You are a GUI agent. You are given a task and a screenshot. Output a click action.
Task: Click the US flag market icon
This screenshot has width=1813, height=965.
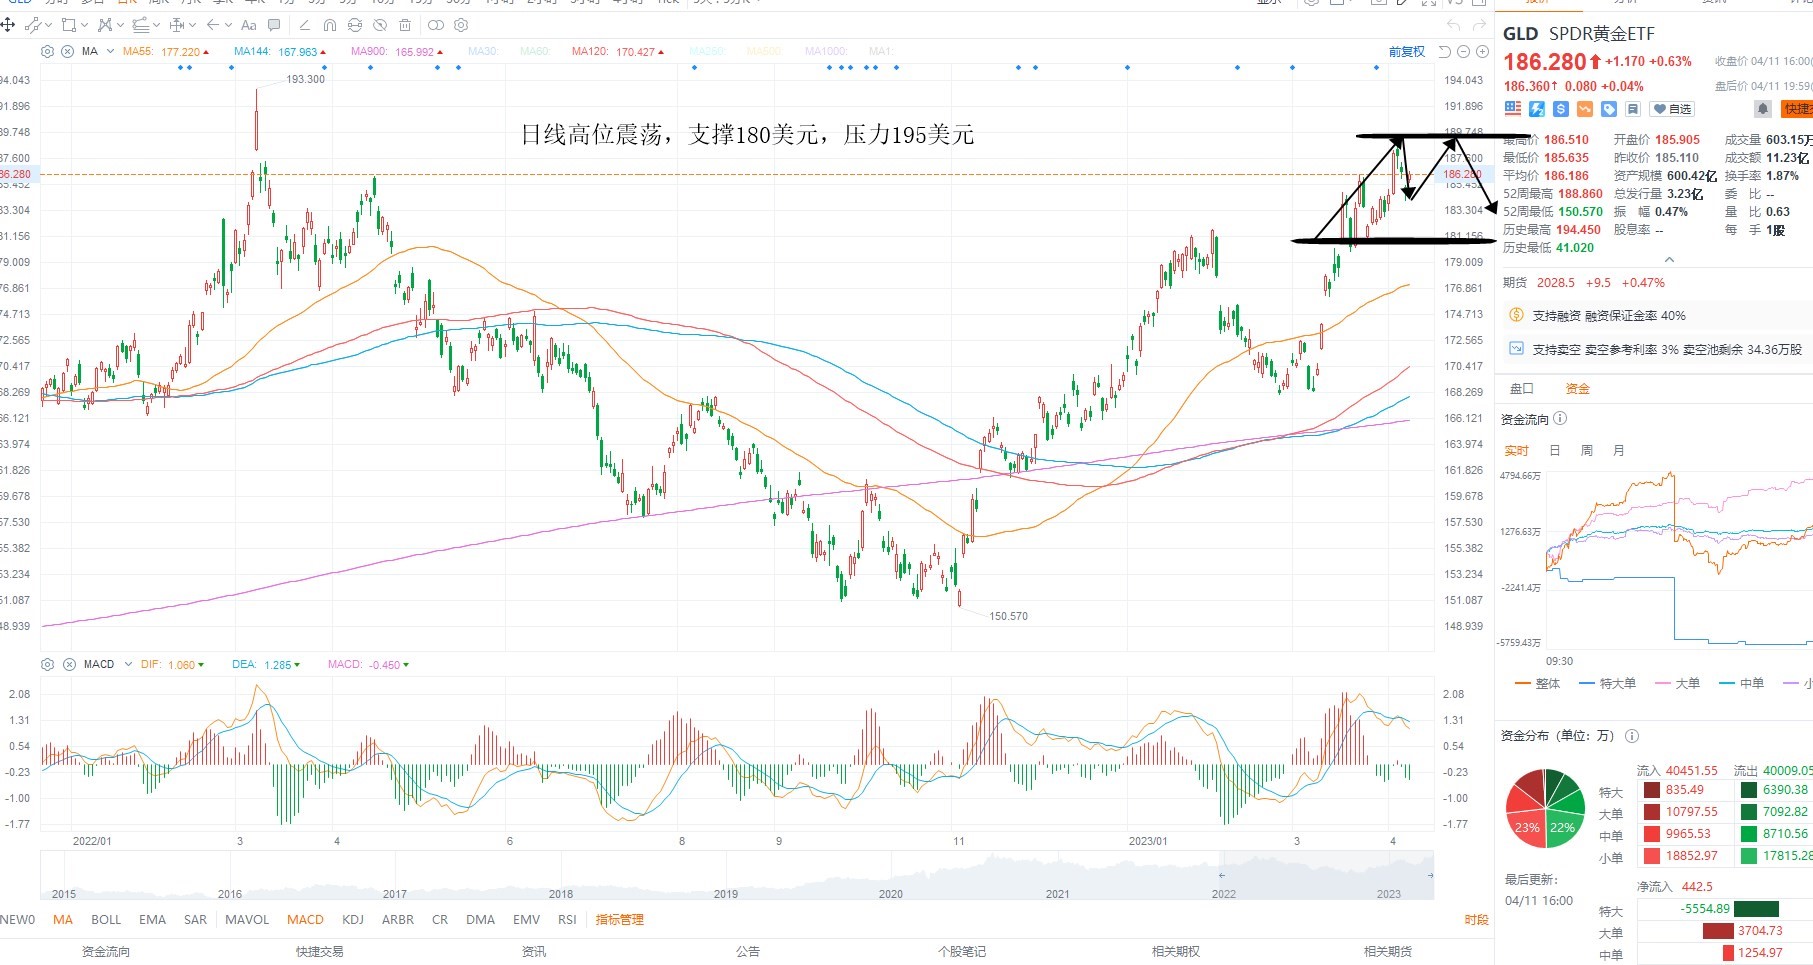1512,108
